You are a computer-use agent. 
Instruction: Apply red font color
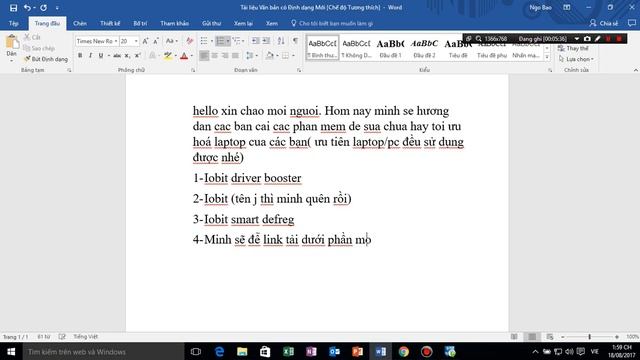(184, 56)
